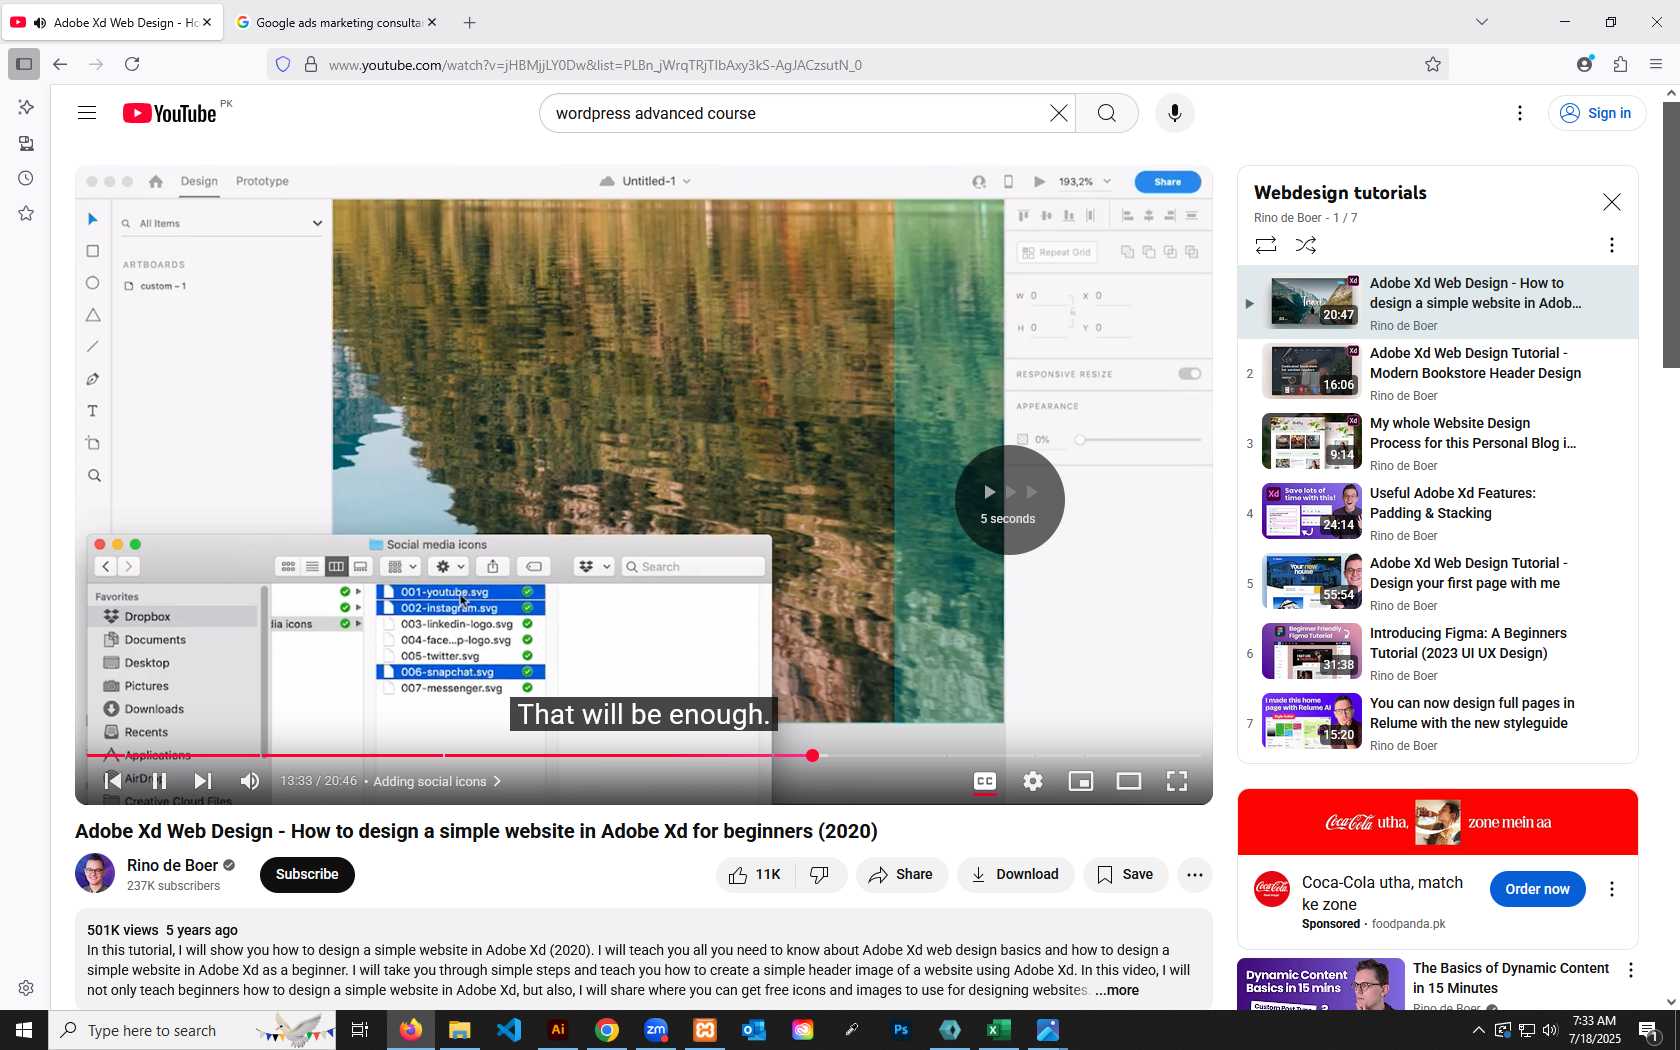Open sidebar settings gear icon

click(26, 989)
